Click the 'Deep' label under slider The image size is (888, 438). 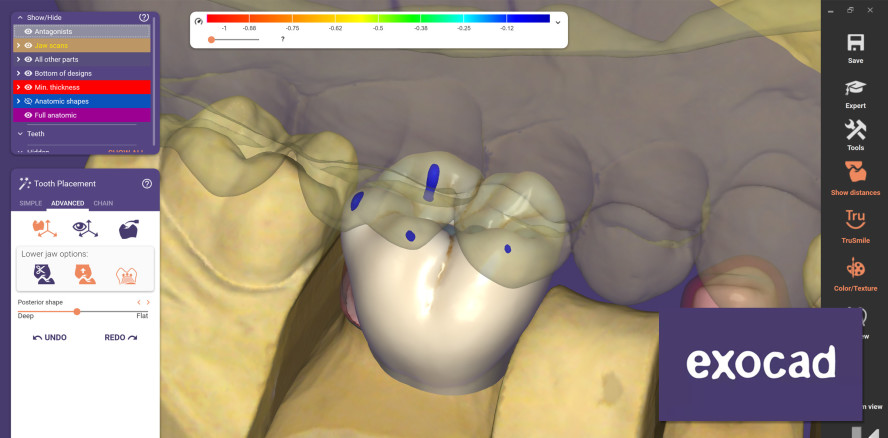coord(25,316)
